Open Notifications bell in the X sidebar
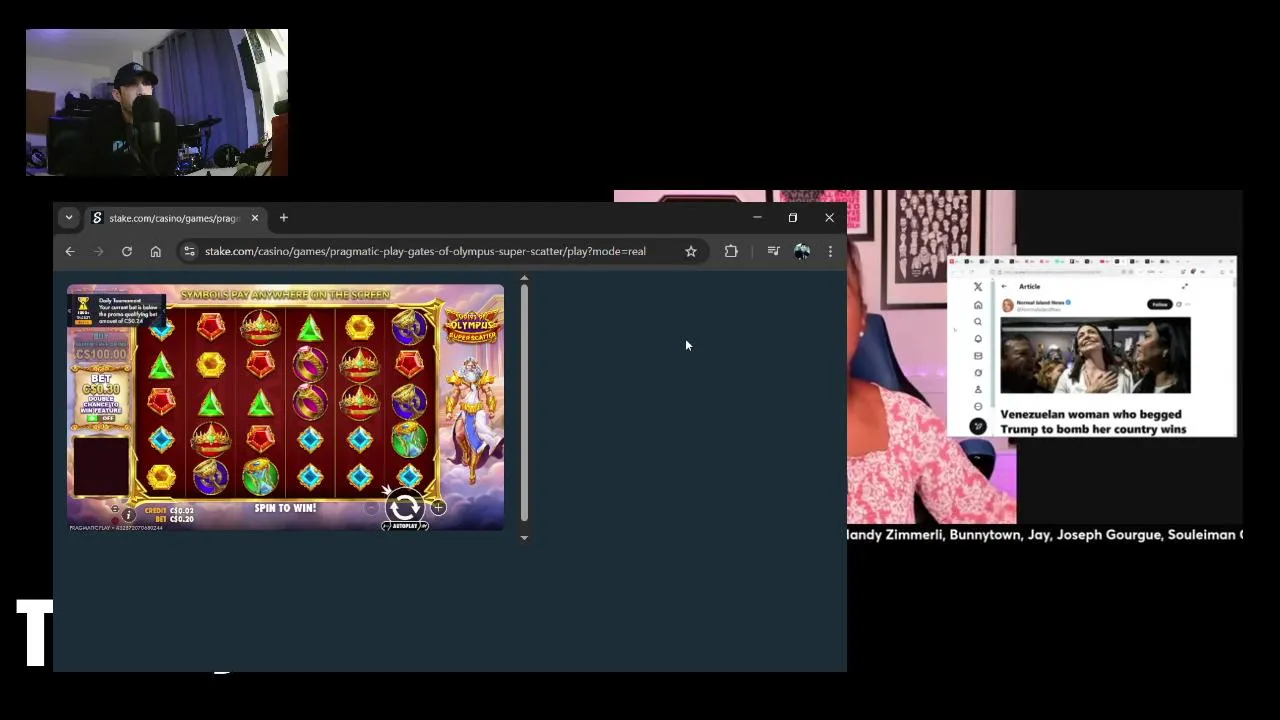Image resolution: width=1280 pixels, height=720 pixels. coord(978,339)
